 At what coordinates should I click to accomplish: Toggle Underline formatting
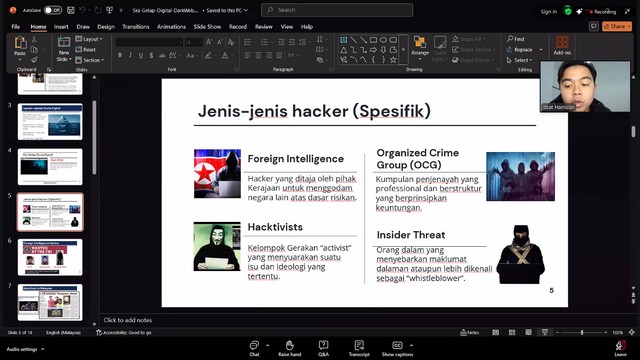[141, 55]
